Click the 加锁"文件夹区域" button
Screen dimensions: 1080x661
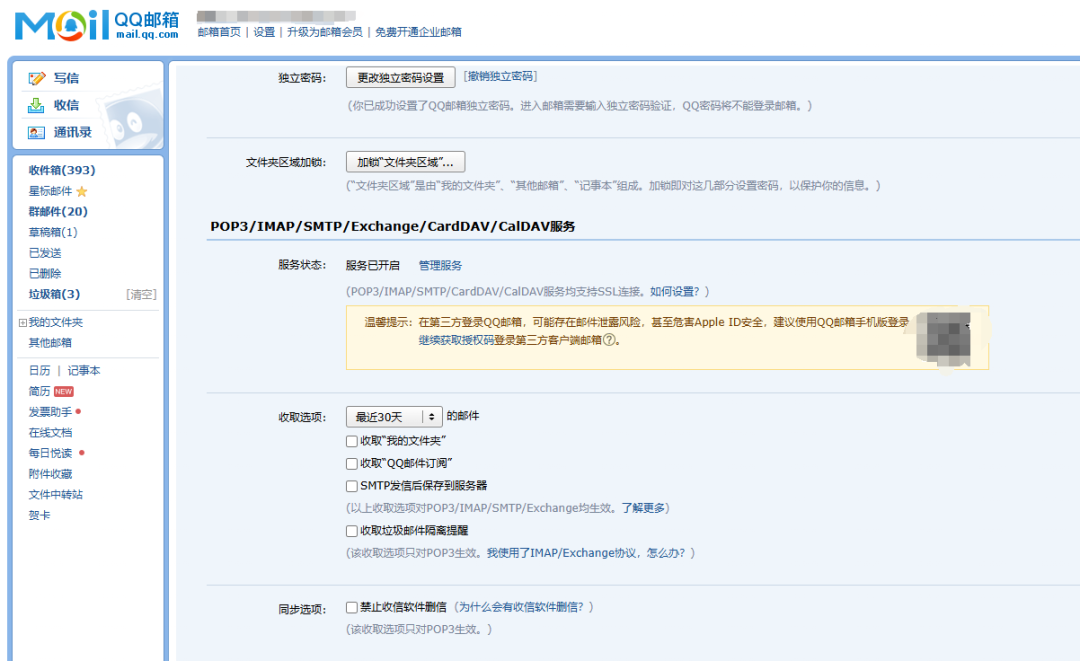406,162
